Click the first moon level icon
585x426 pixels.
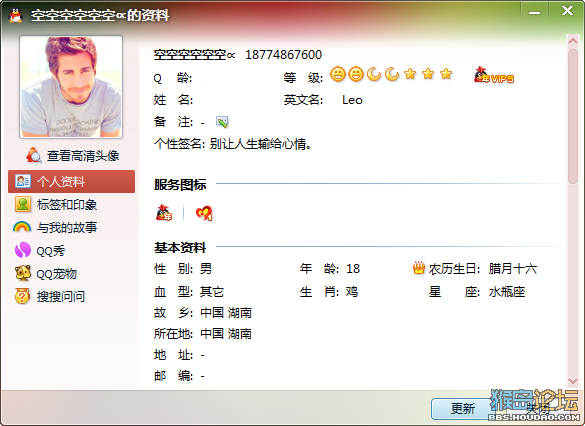coord(374,74)
